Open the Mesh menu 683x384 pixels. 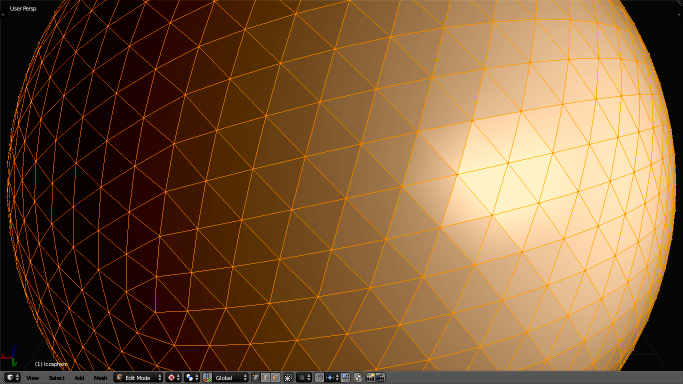(x=100, y=378)
